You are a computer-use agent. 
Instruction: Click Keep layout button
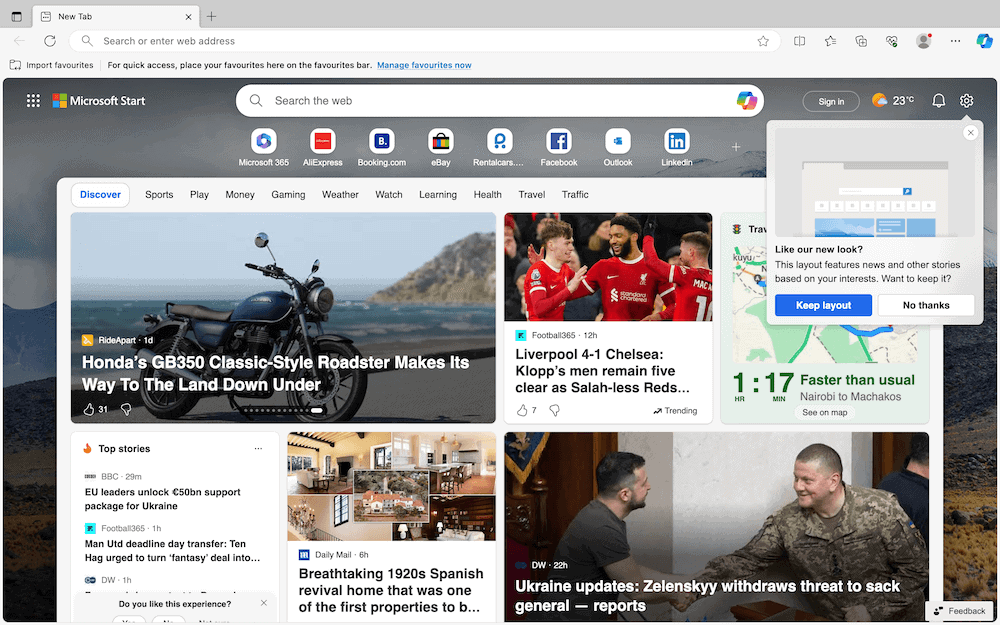[823, 305]
